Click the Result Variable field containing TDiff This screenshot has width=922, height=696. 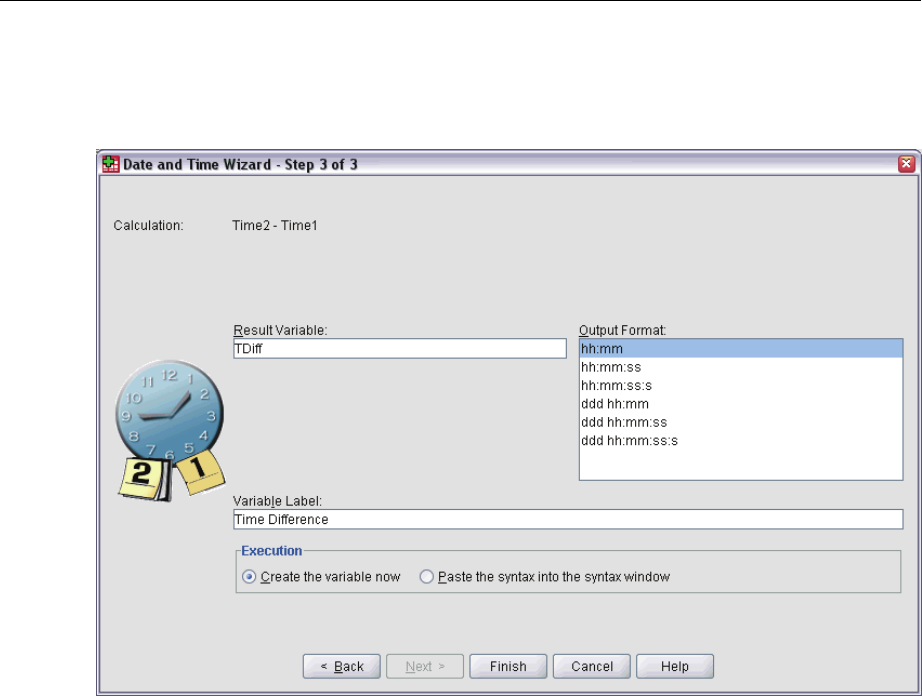(x=400, y=349)
